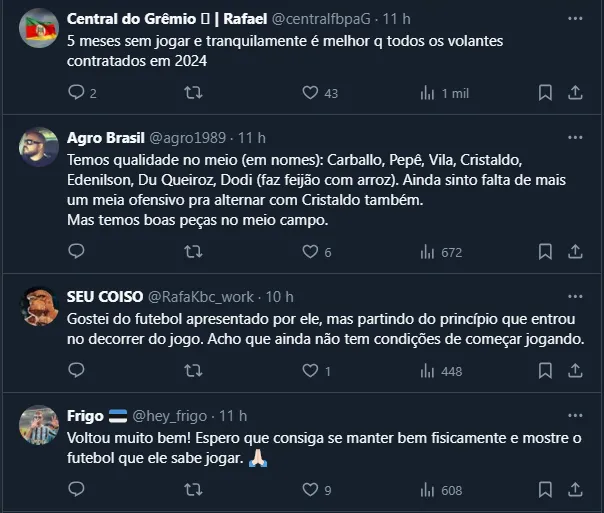Screen dimensions: 604x513
Task: View analytics of Frigo's tweet with 608 views
Action: (428, 490)
